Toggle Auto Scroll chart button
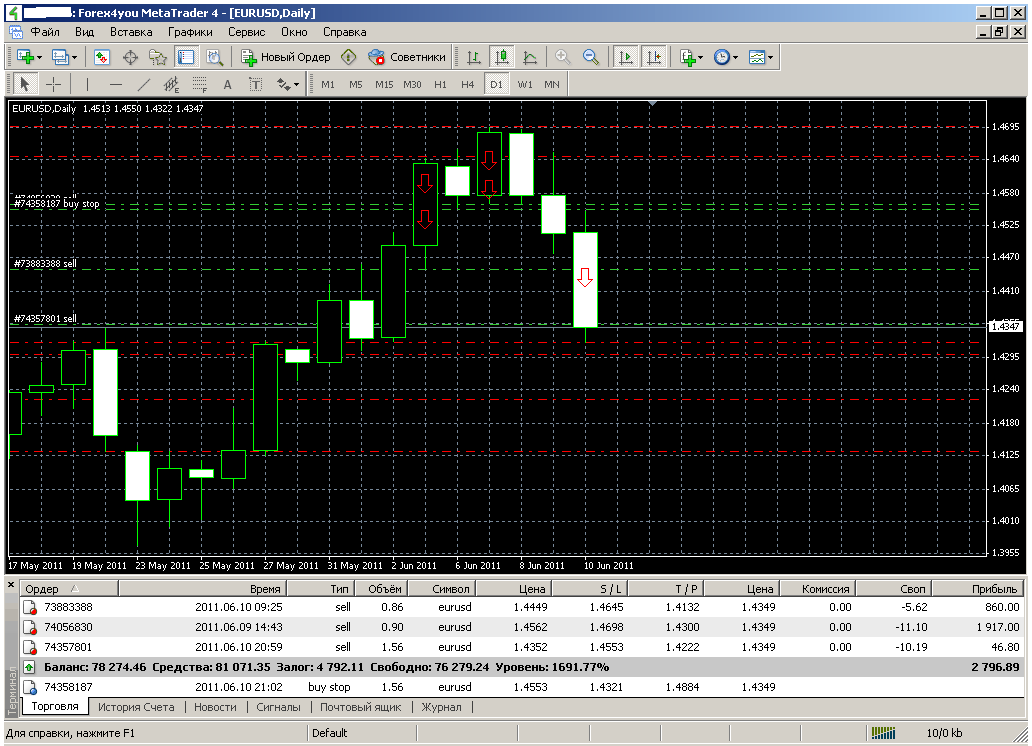The image size is (1032, 746). 626,58
